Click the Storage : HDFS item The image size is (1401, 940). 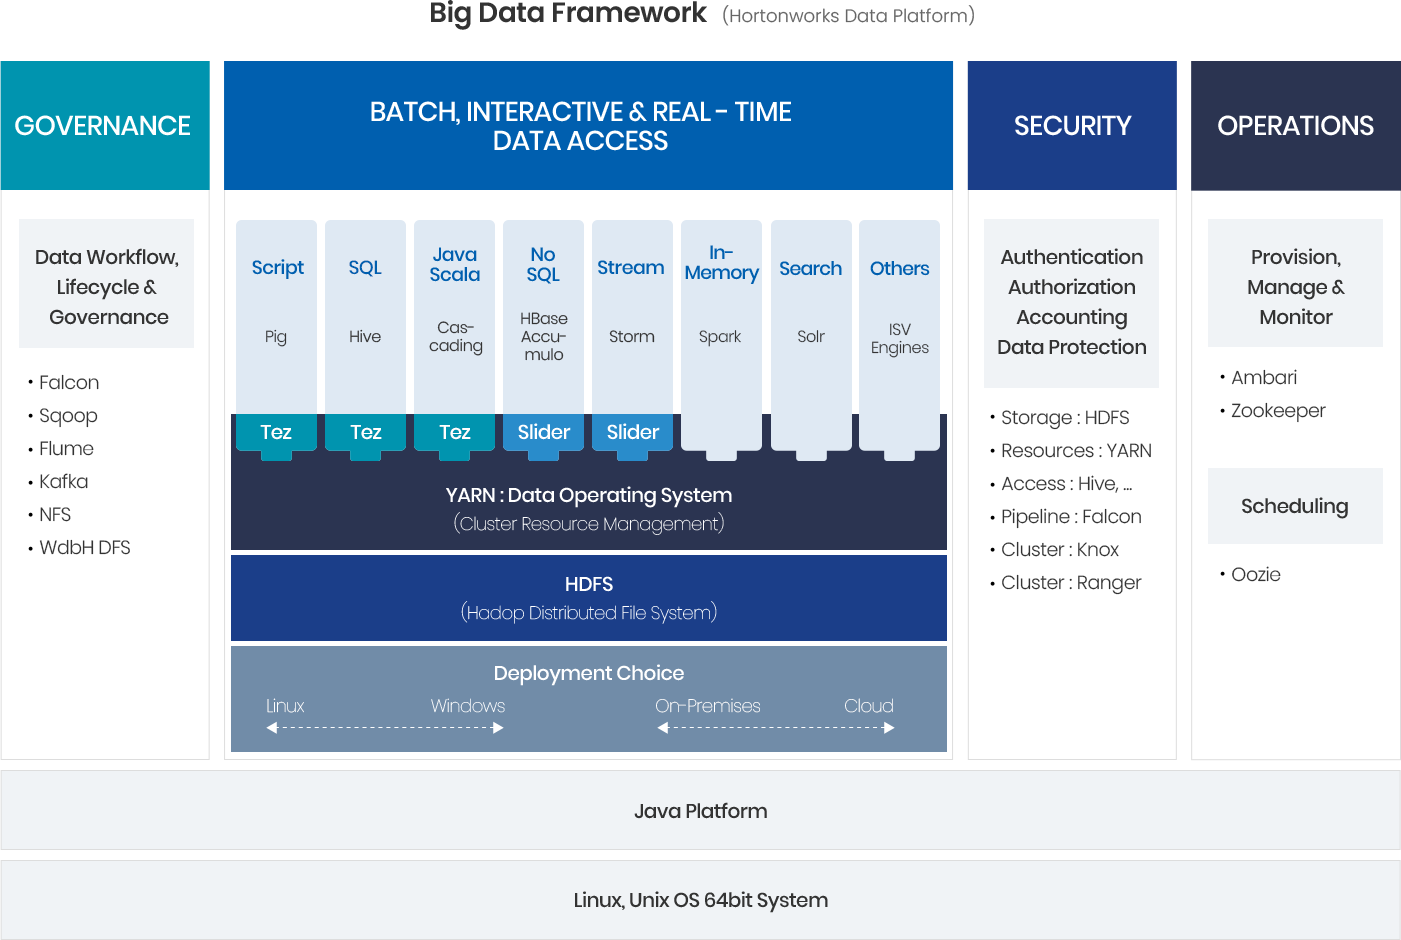pyautogui.click(x=1064, y=417)
